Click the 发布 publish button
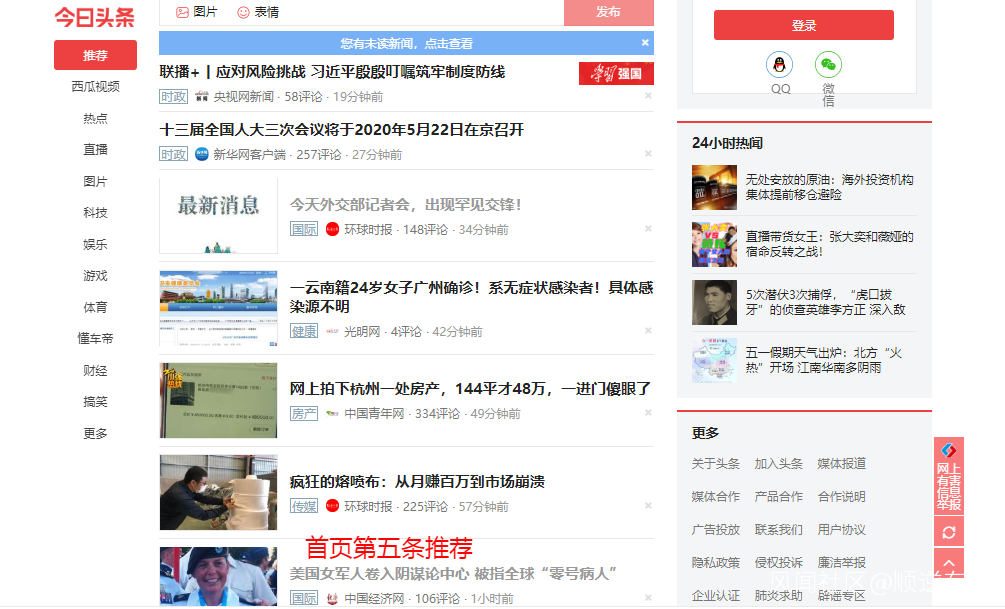 pos(608,12)
